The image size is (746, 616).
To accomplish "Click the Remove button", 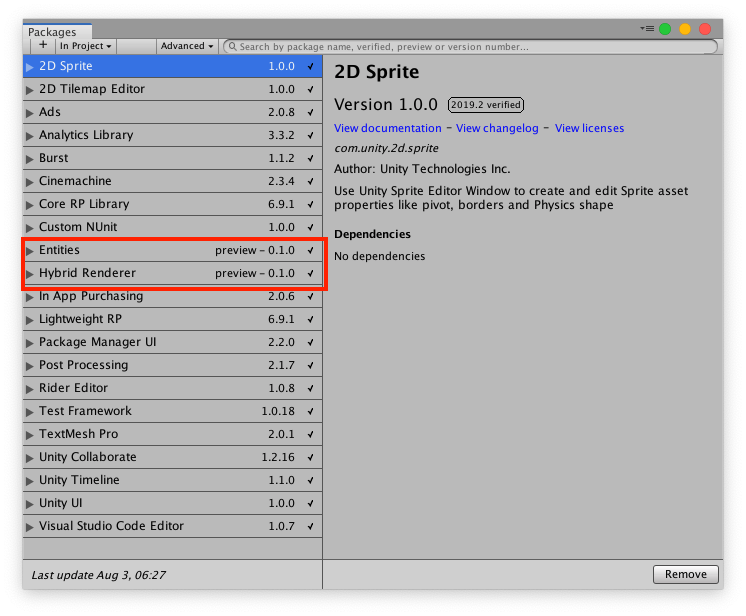I will (x=686, y=574).
